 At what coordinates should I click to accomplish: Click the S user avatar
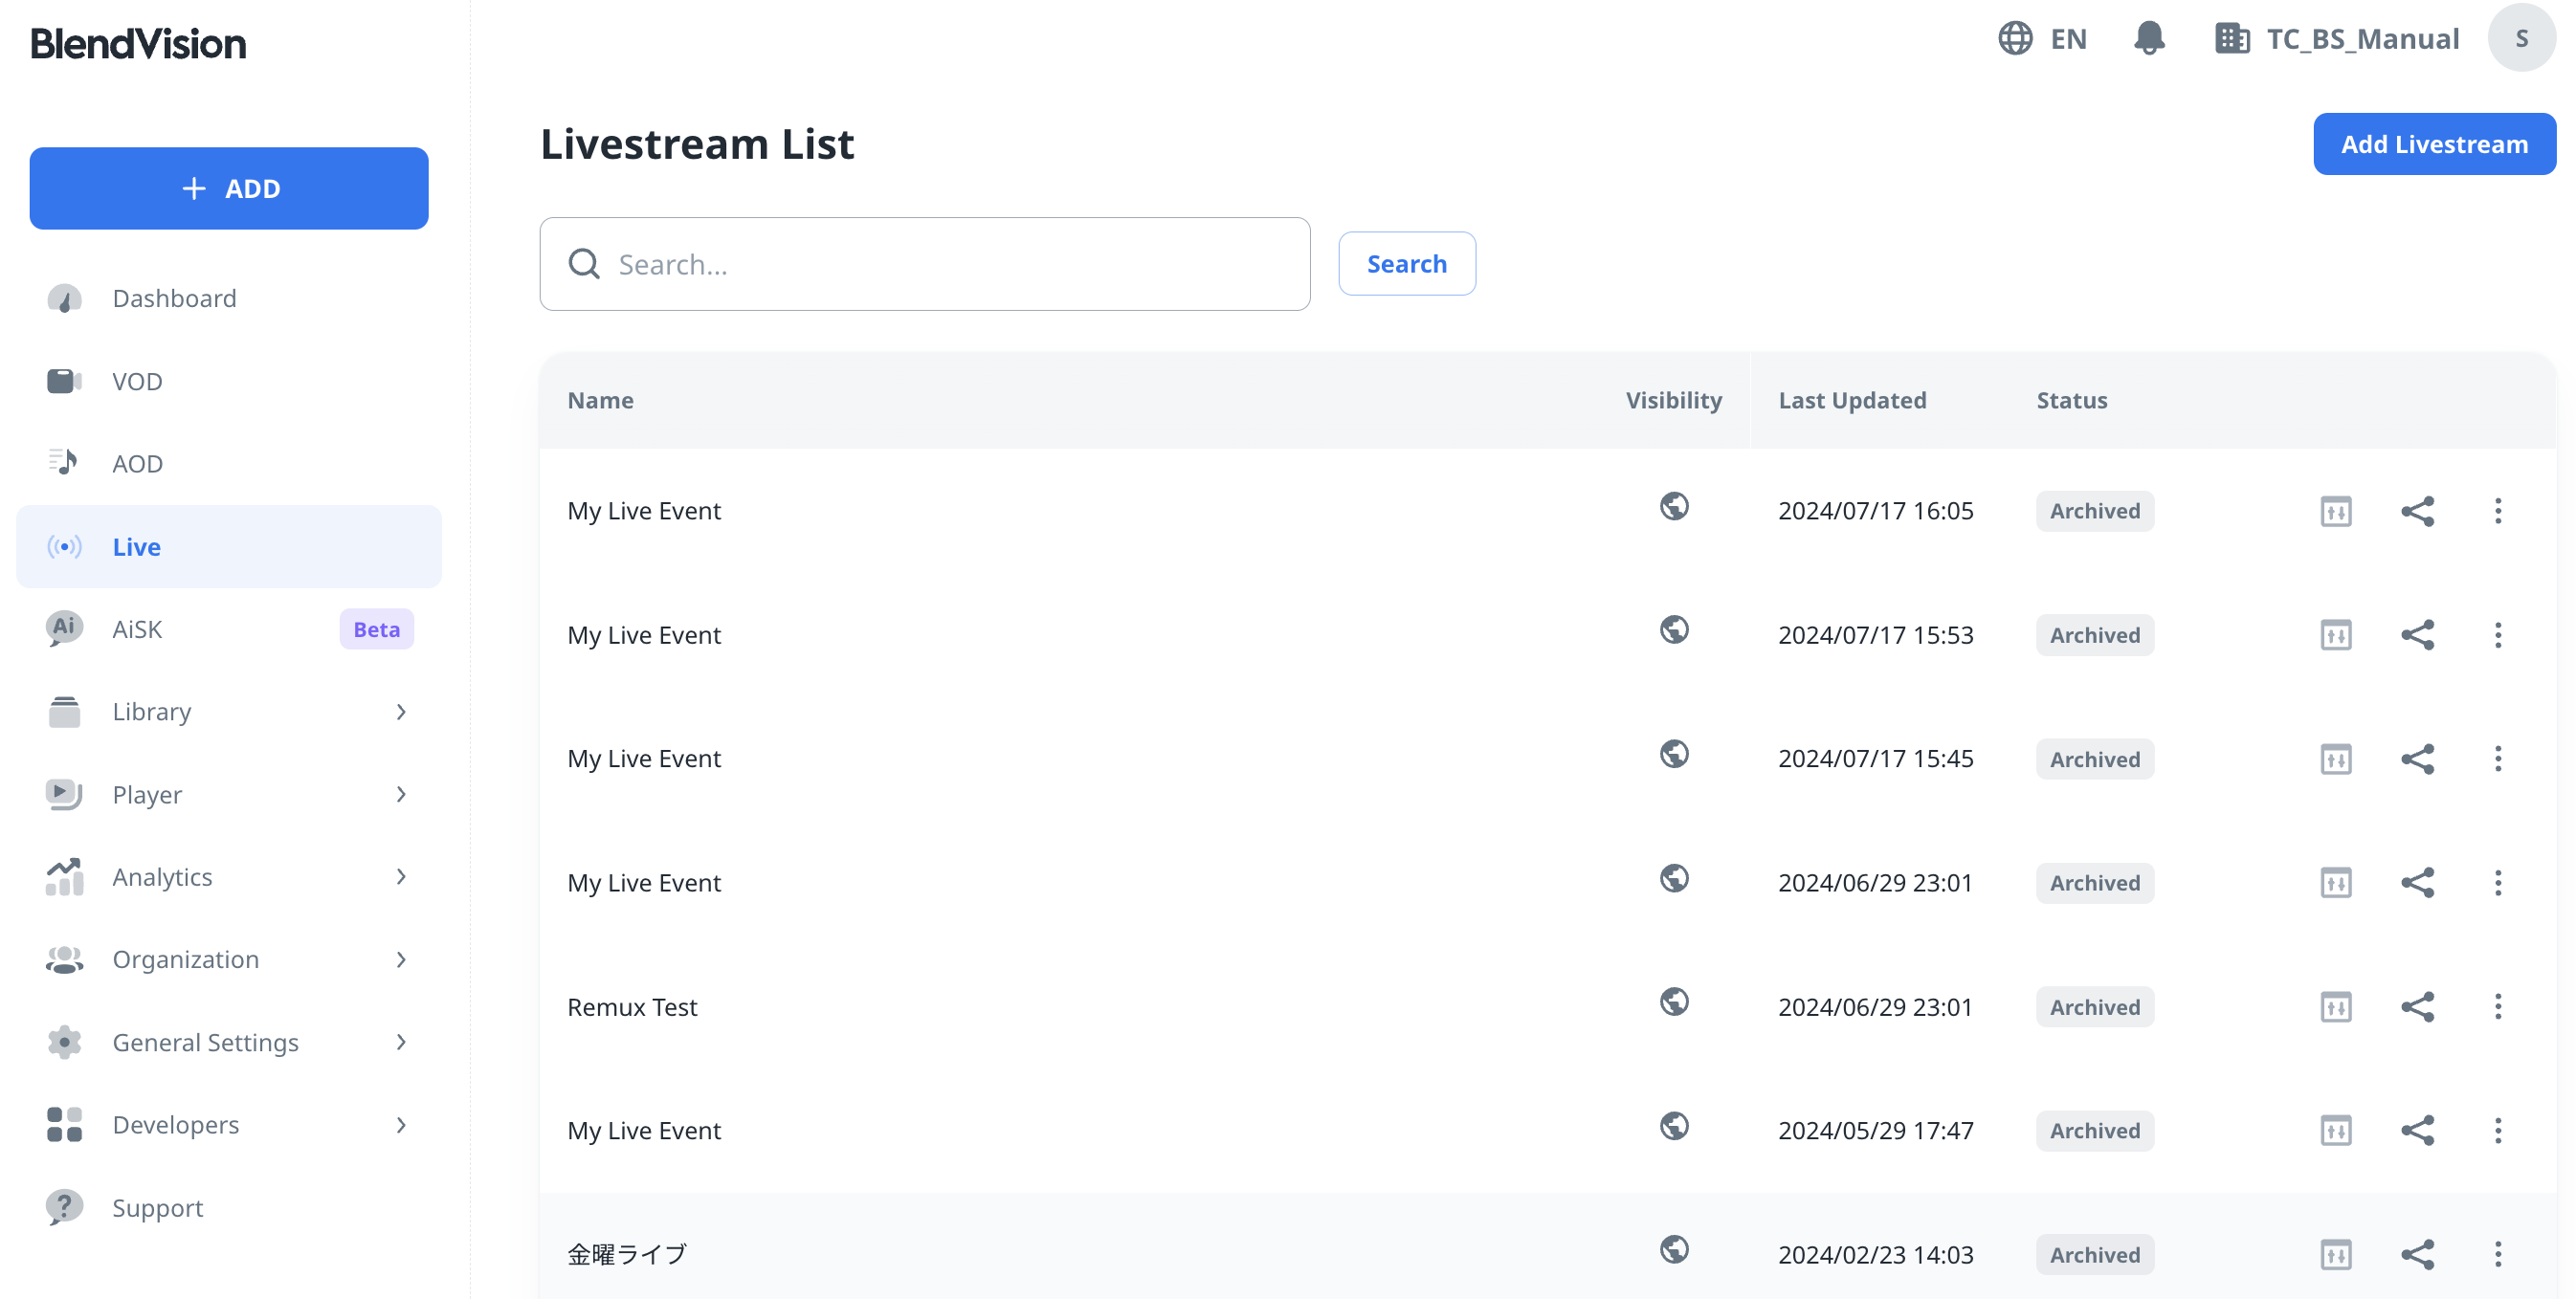pyautogui.click(x=2521, y=38)
